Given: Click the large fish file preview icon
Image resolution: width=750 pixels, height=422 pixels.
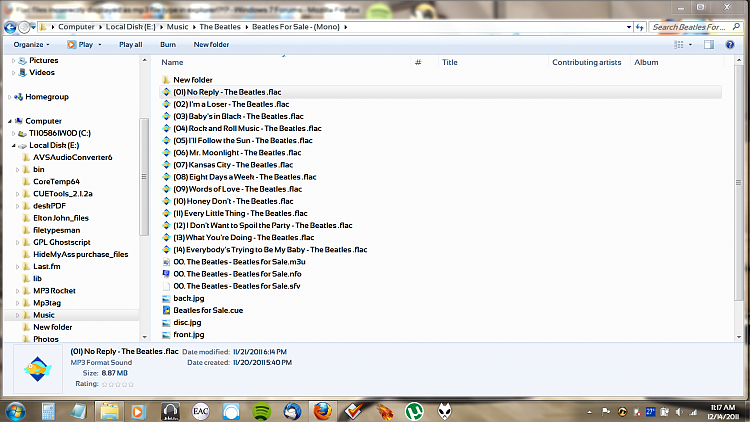Looking at the screenshot, I should coord(38,369).
